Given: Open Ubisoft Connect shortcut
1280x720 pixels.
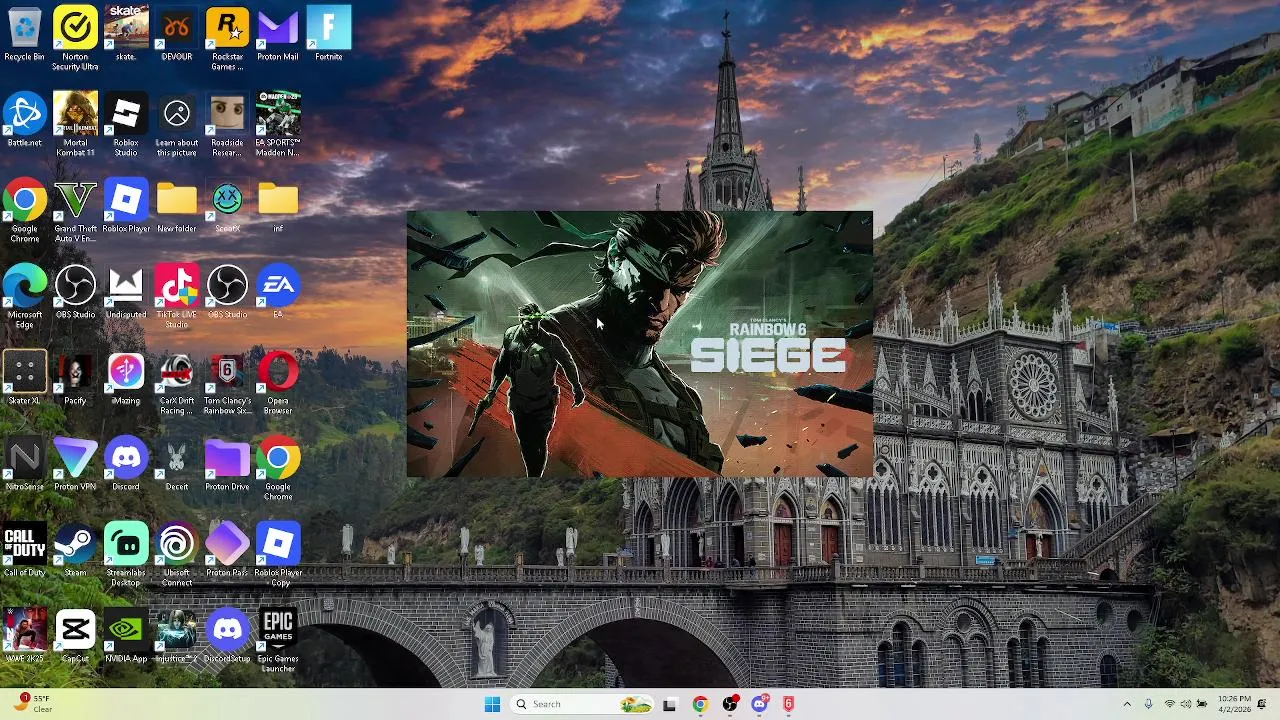Looking at the screenshot, I should [x=177, y=555].
